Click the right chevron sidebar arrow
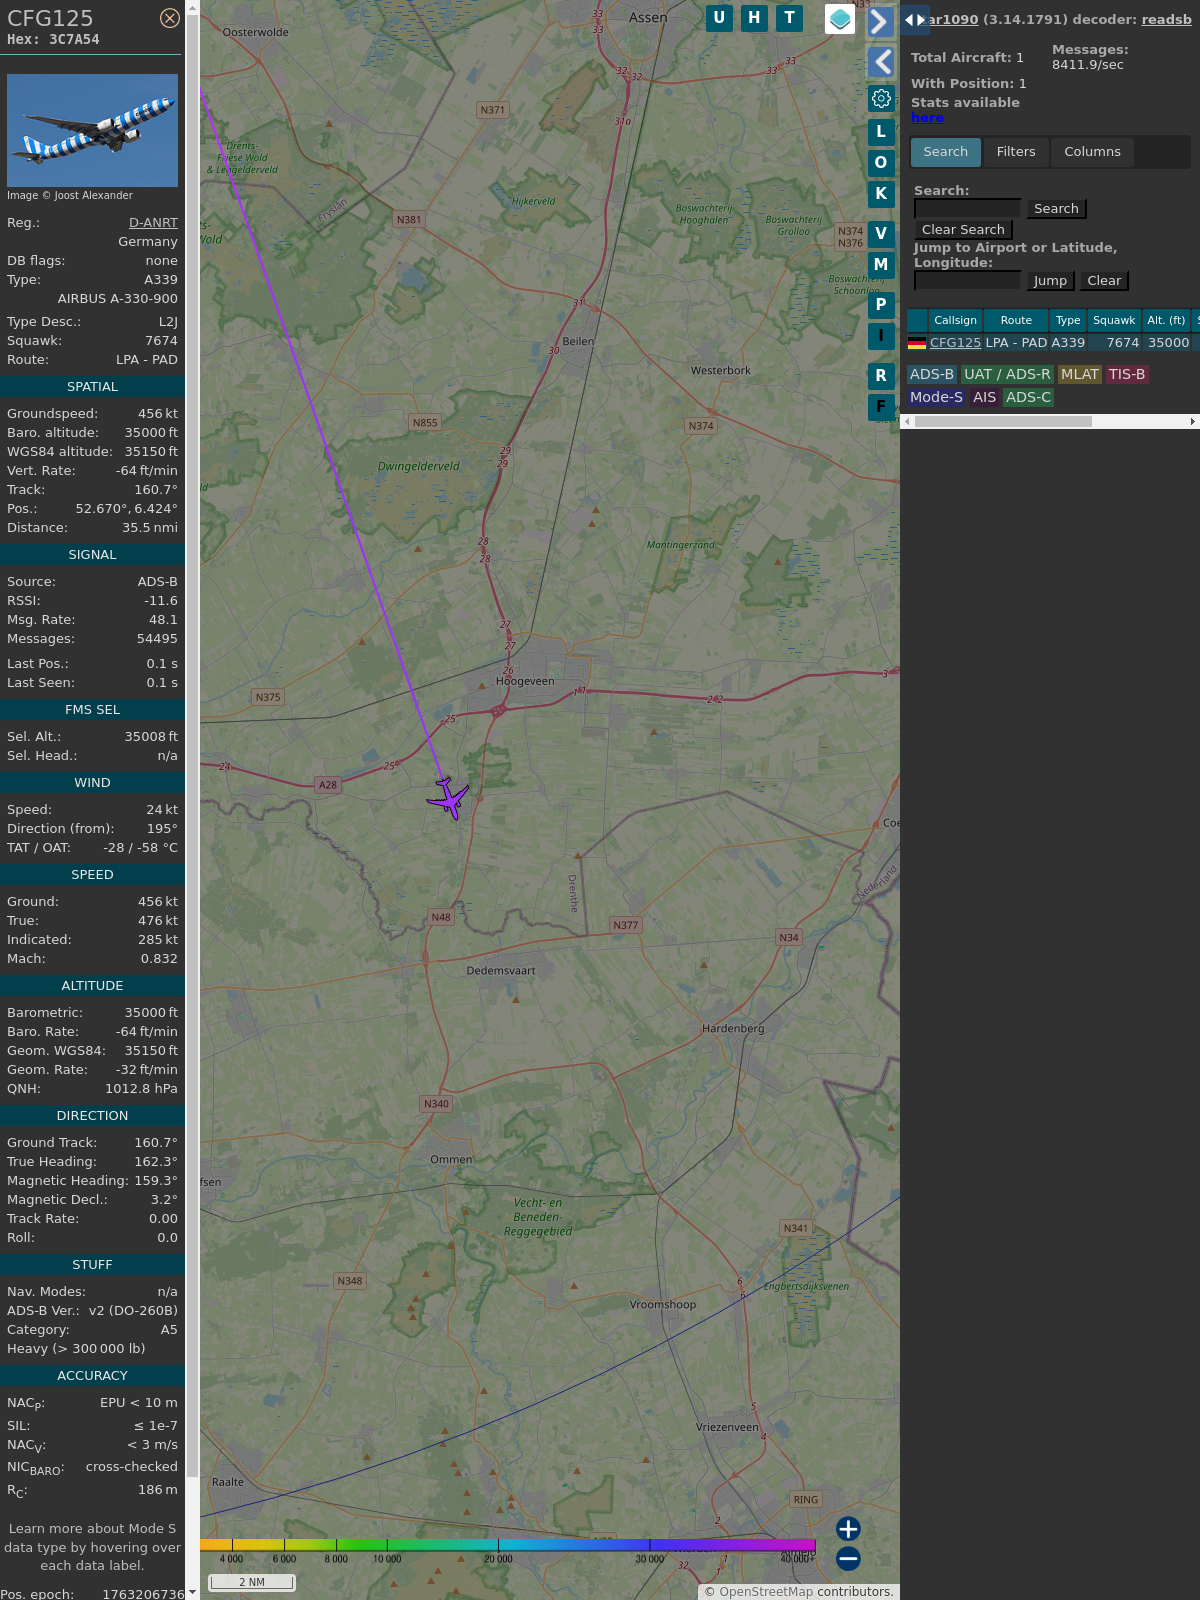 pos(880,22)
